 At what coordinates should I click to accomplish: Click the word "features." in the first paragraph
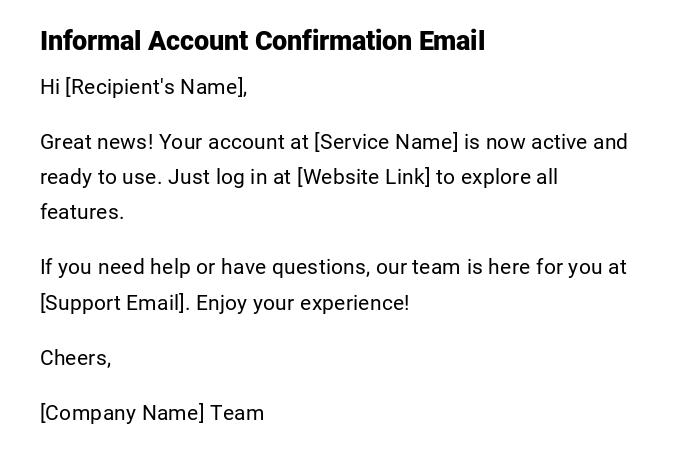tap(82, 212)
